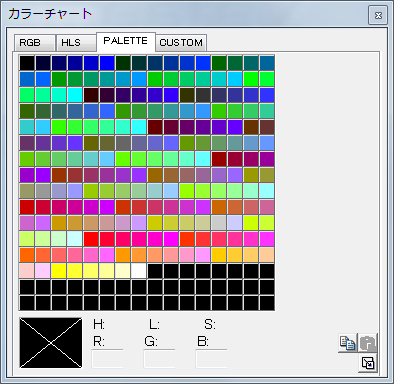Select the PALETTE tab

126,41
